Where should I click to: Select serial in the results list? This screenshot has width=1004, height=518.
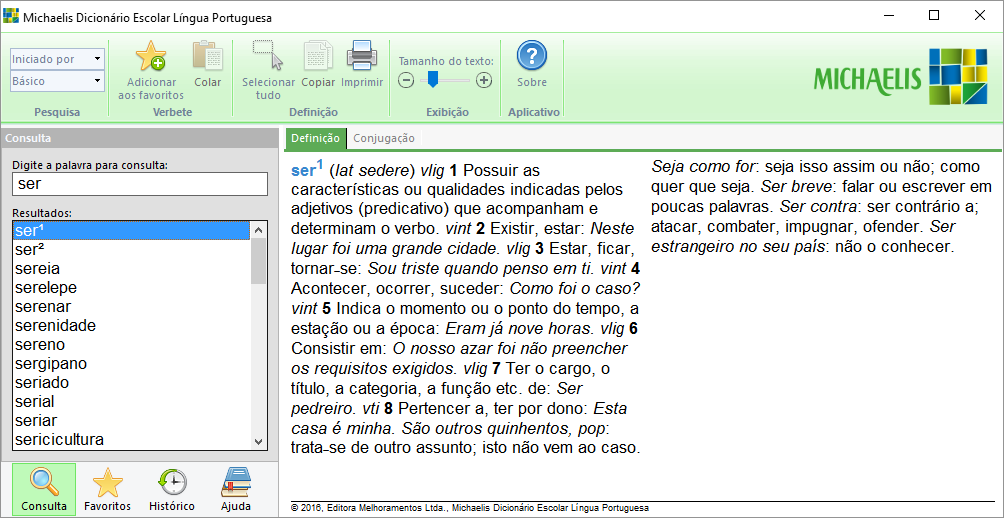[x=131, y=402]
